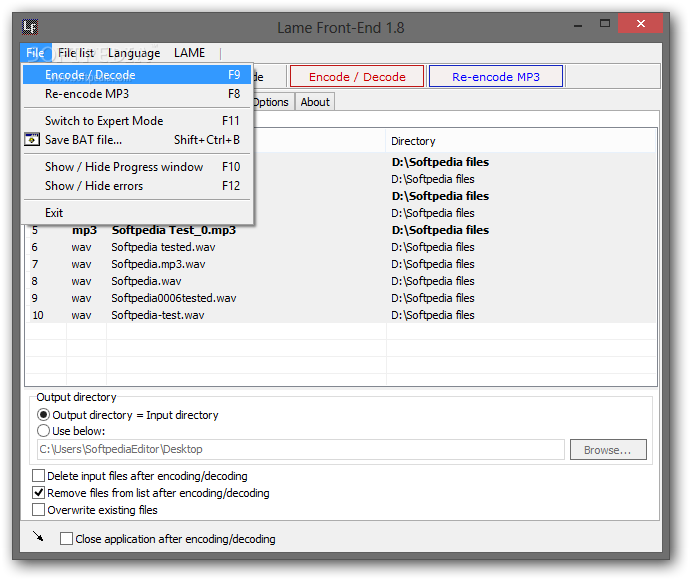Viewport: 690px width, 580px height.
Task: Enable Delete input files after encoding/decoding
Action: coord(139,476)
